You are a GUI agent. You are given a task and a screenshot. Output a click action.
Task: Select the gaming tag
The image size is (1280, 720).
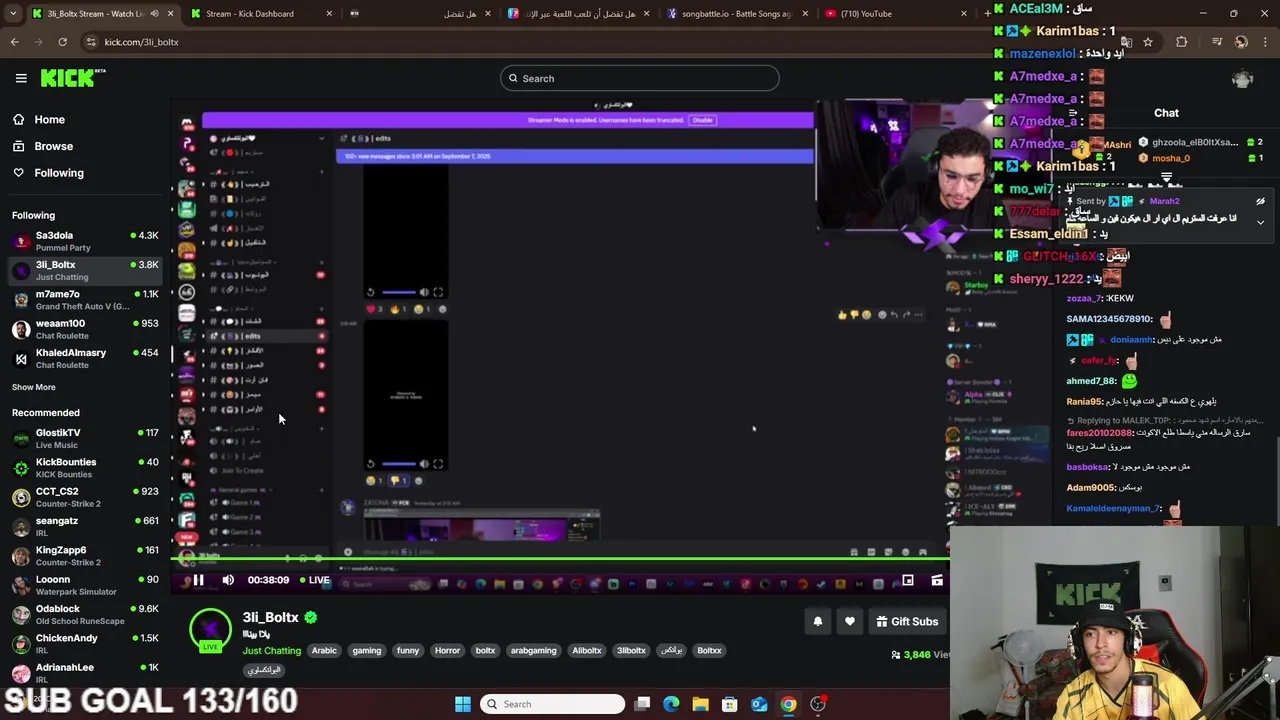366,651
